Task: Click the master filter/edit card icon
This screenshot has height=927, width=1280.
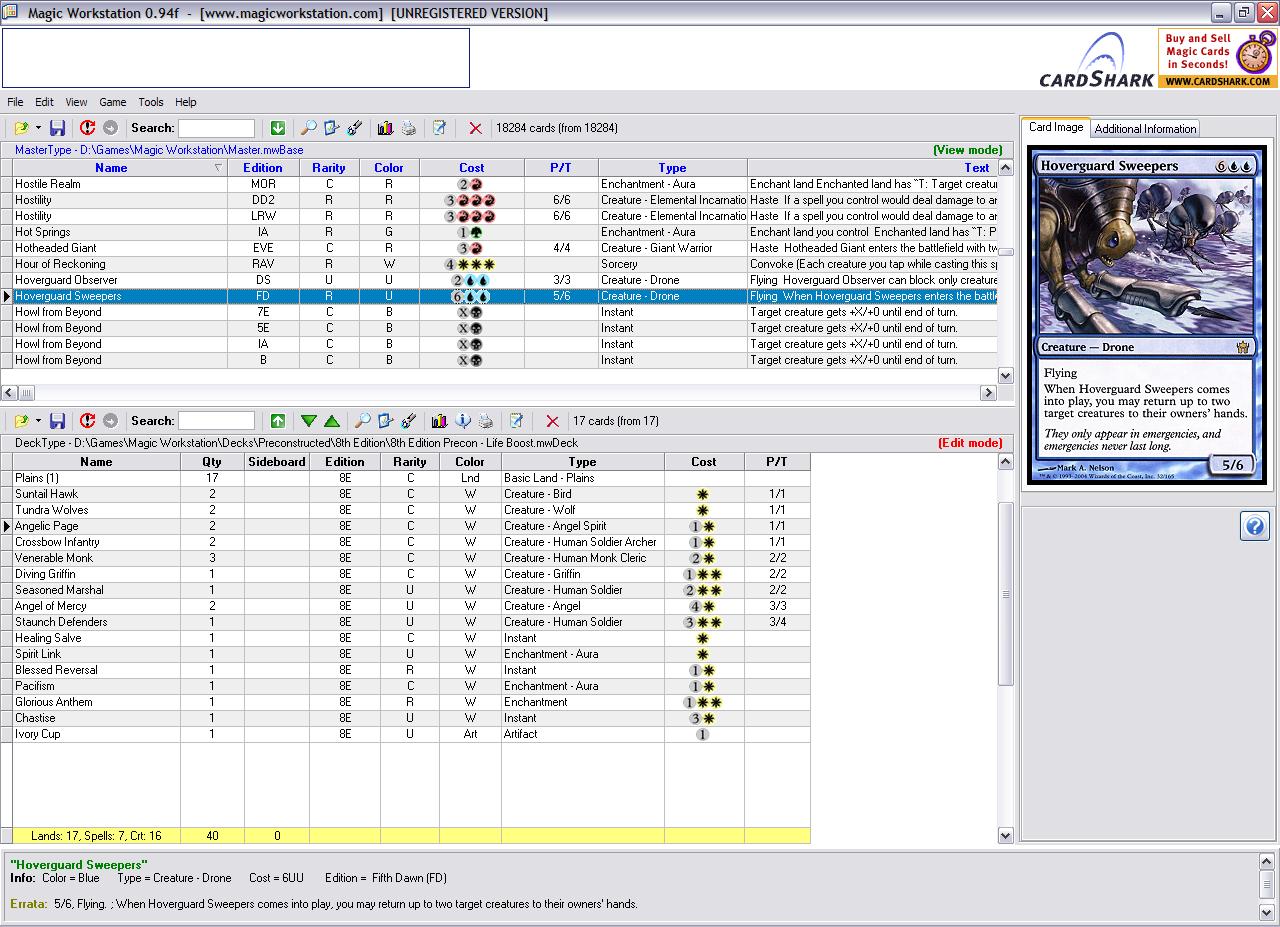Action: tap(332, 128)
